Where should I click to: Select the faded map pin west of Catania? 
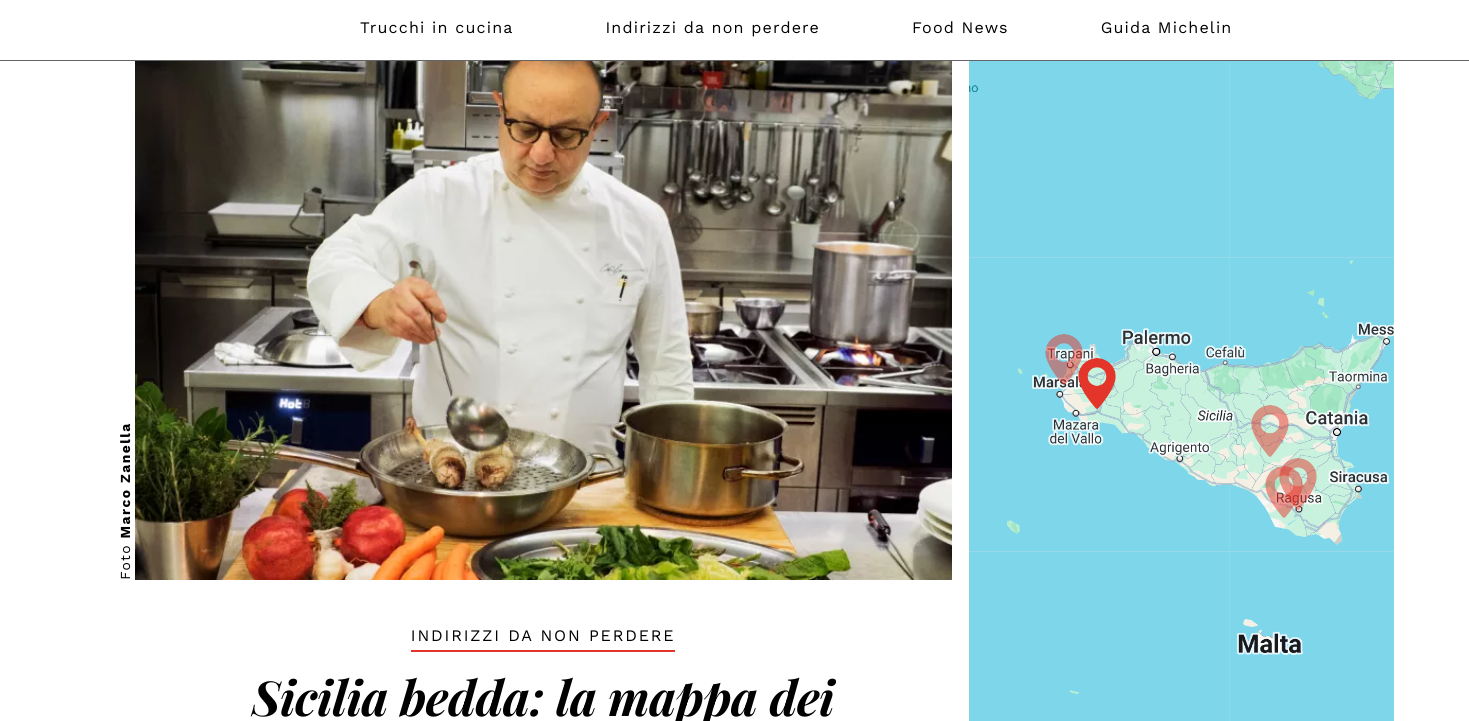[x=1270, y=430]
